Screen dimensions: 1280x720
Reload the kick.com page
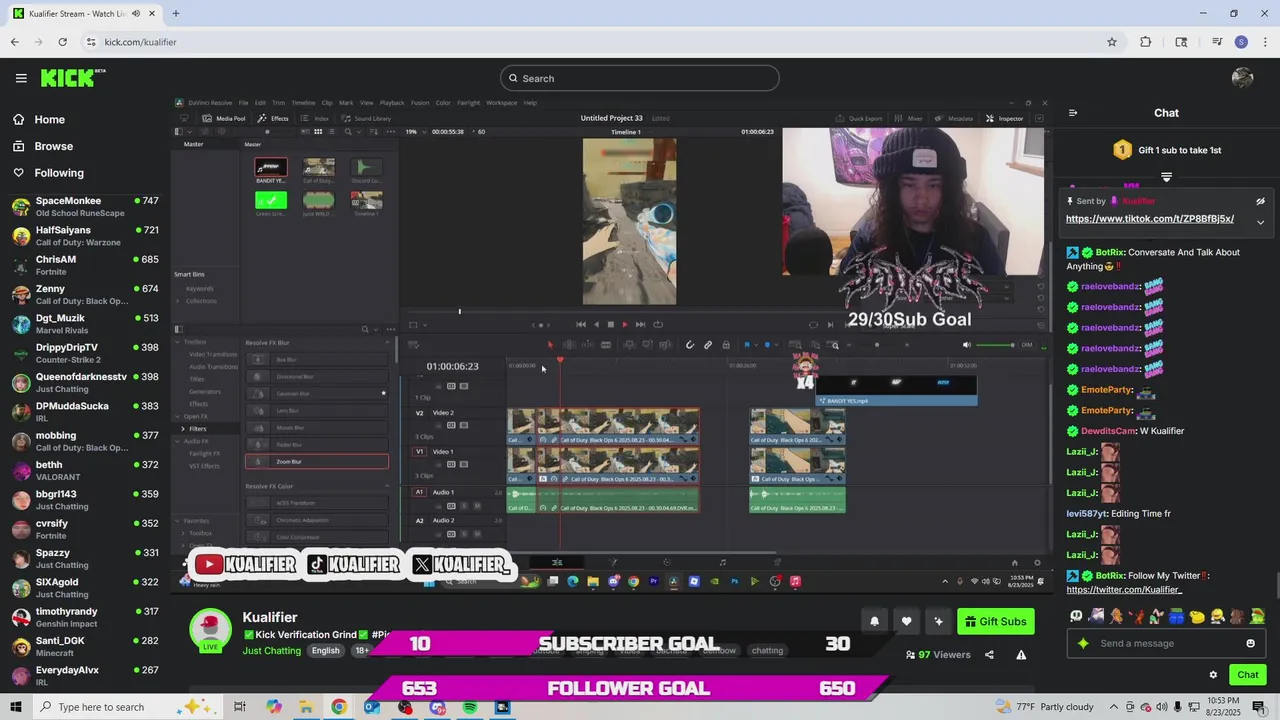(62, 42)
